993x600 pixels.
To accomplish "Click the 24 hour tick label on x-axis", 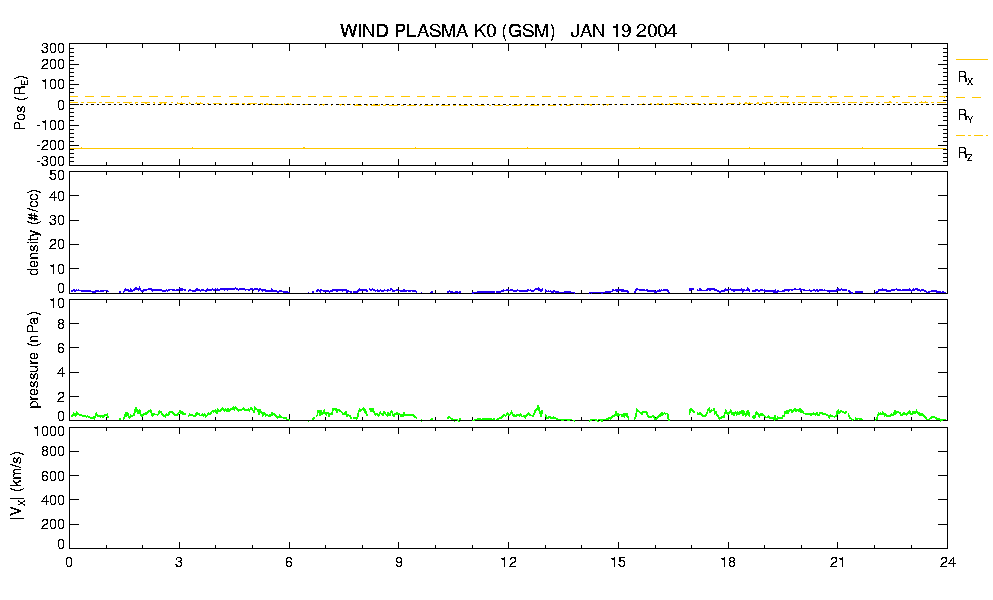I will [947, 562].
